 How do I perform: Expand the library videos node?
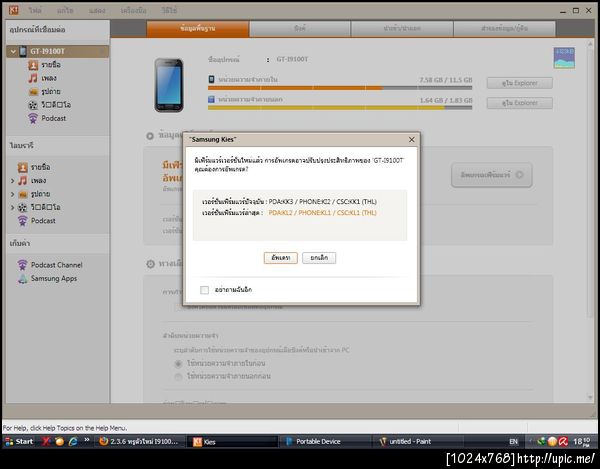point(12,208)
